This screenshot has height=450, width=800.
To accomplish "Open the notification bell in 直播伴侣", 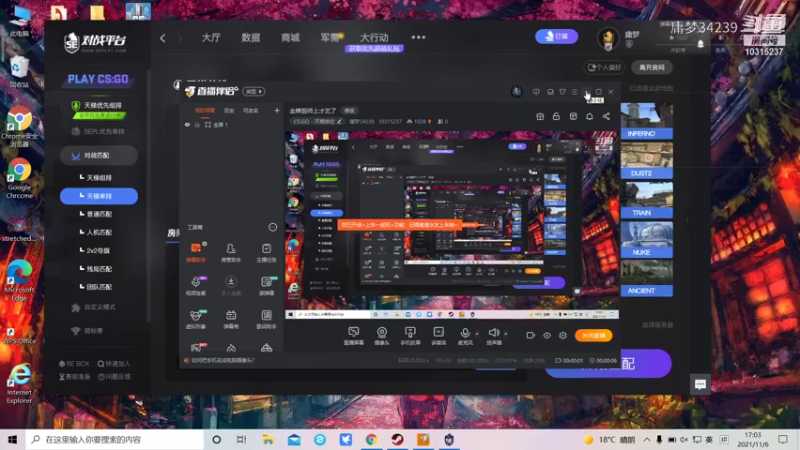I will click(589, 116).
